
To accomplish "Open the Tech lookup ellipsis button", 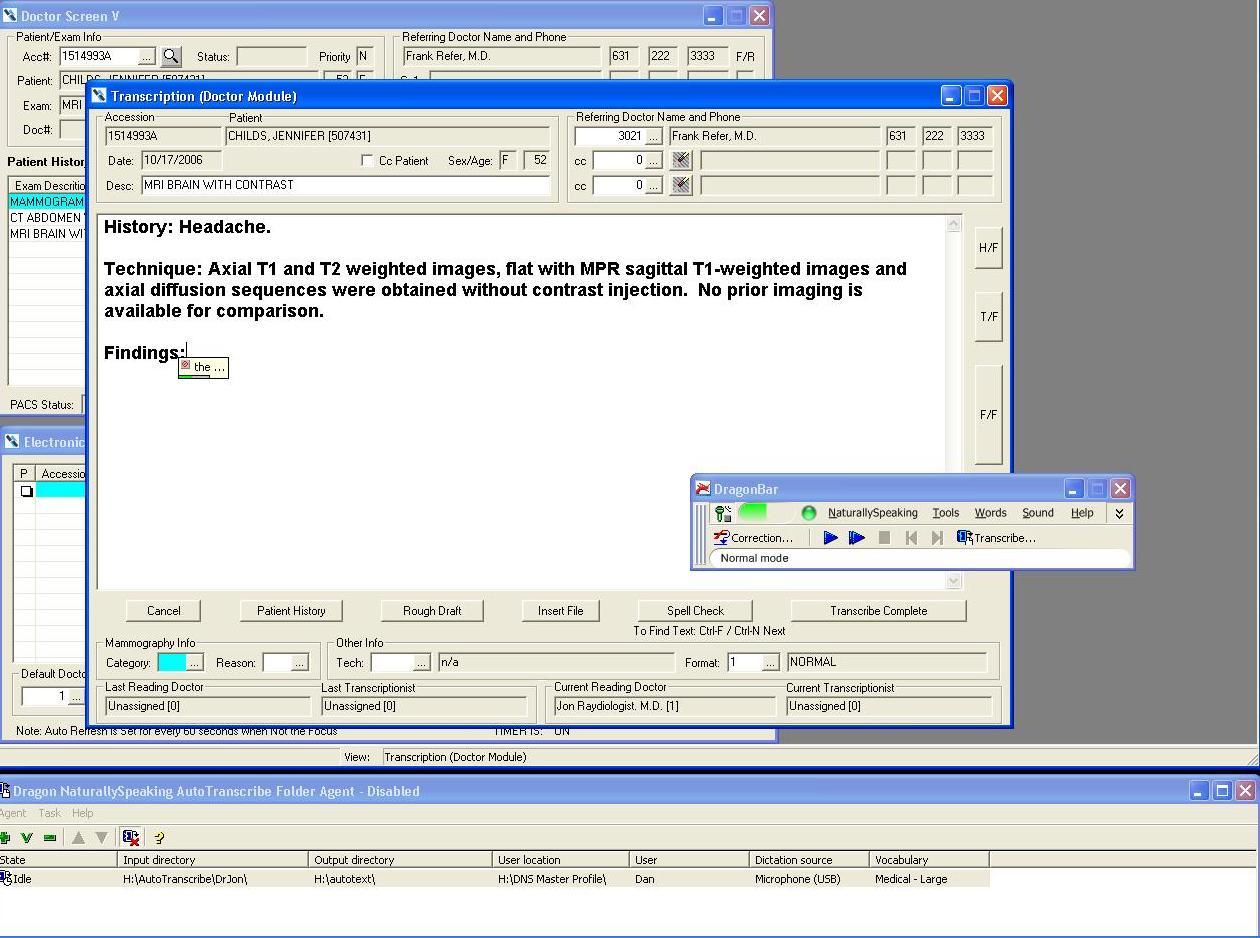I will point(421,663).
